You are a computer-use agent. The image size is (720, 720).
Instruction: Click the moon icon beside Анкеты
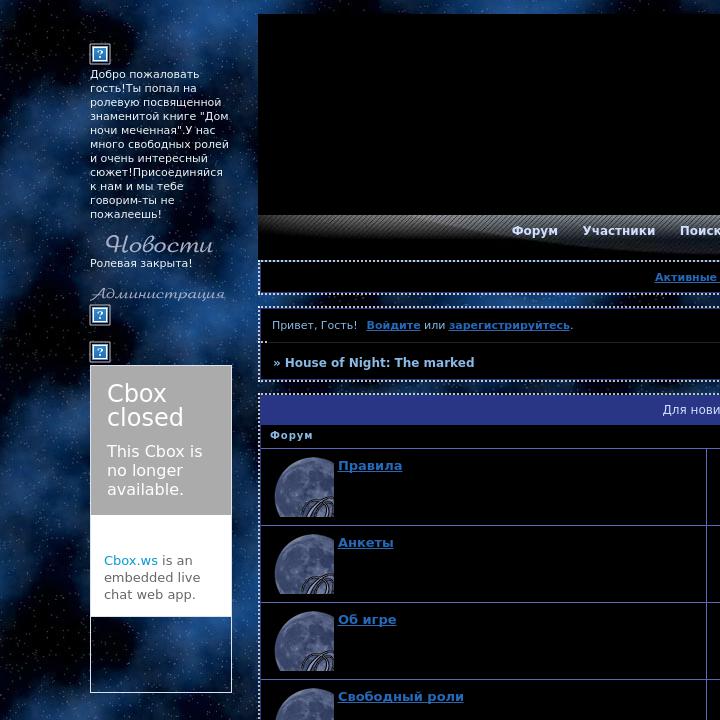click(x=304, y=564)
